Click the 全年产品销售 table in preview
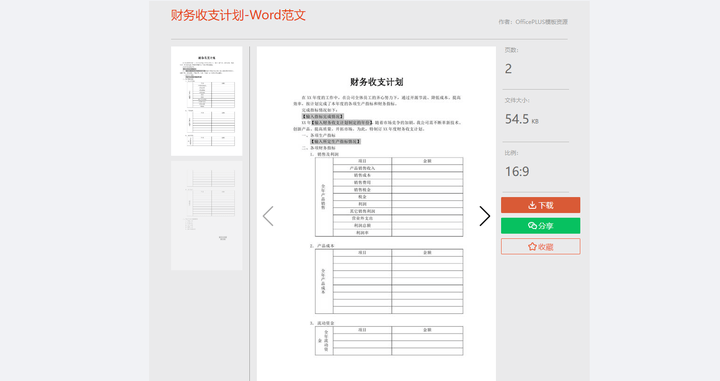 [389, 197]
